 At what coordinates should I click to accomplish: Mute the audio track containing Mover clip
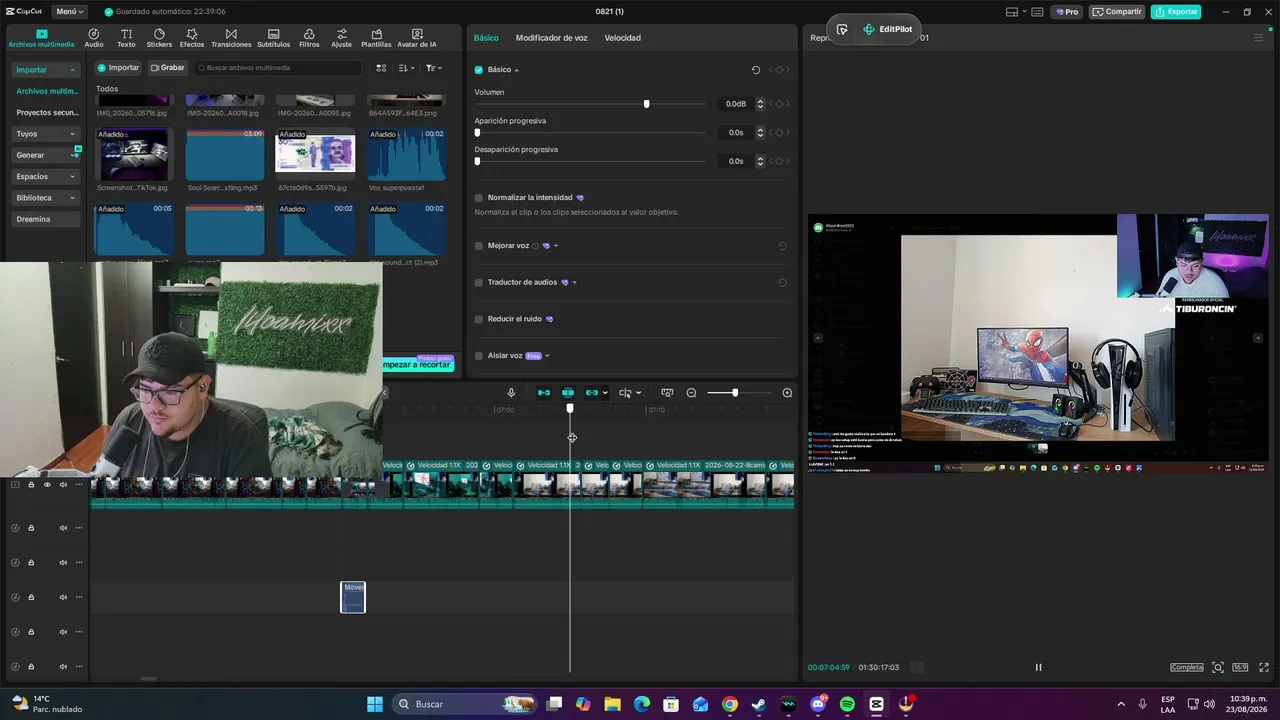[62, 597]
